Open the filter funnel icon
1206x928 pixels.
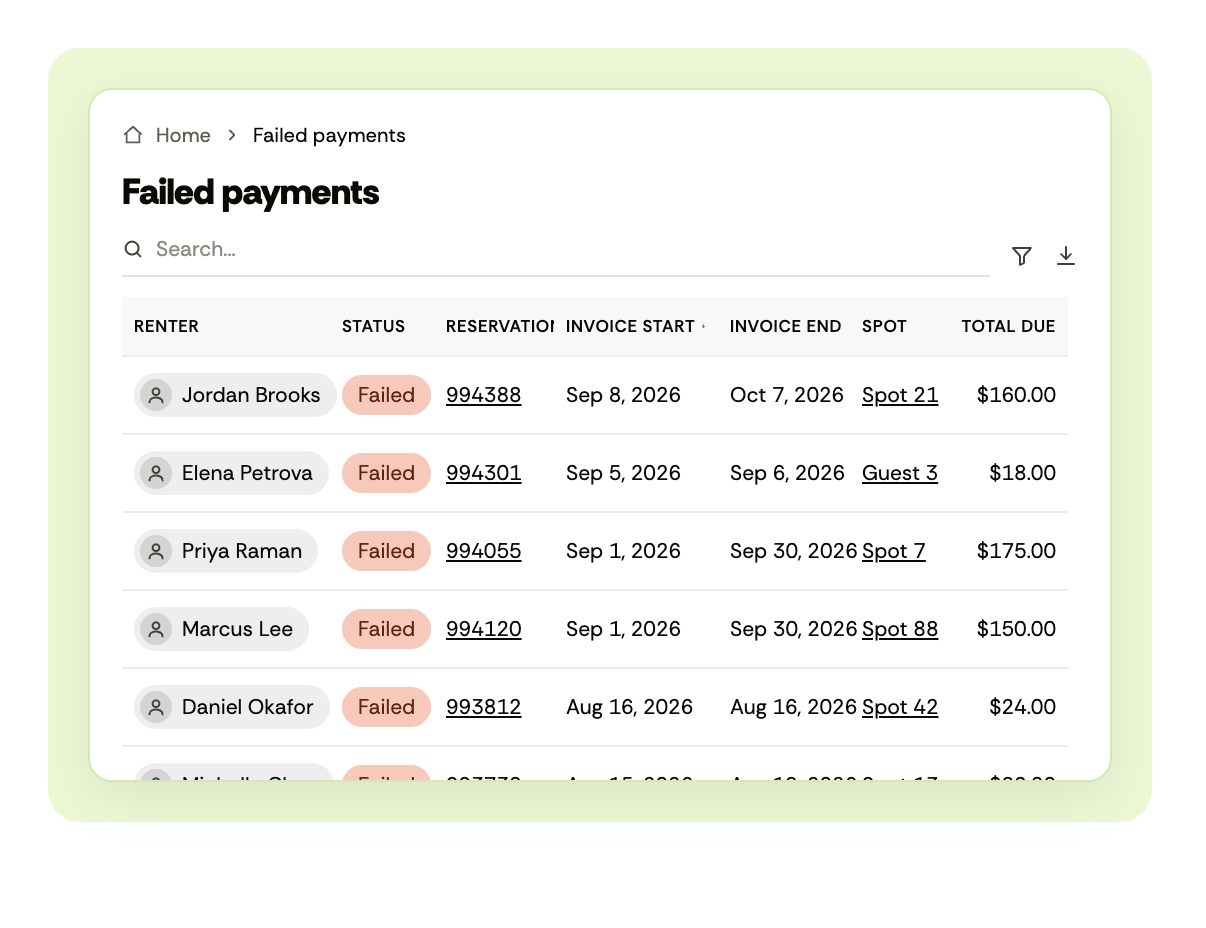(1021, 256)
